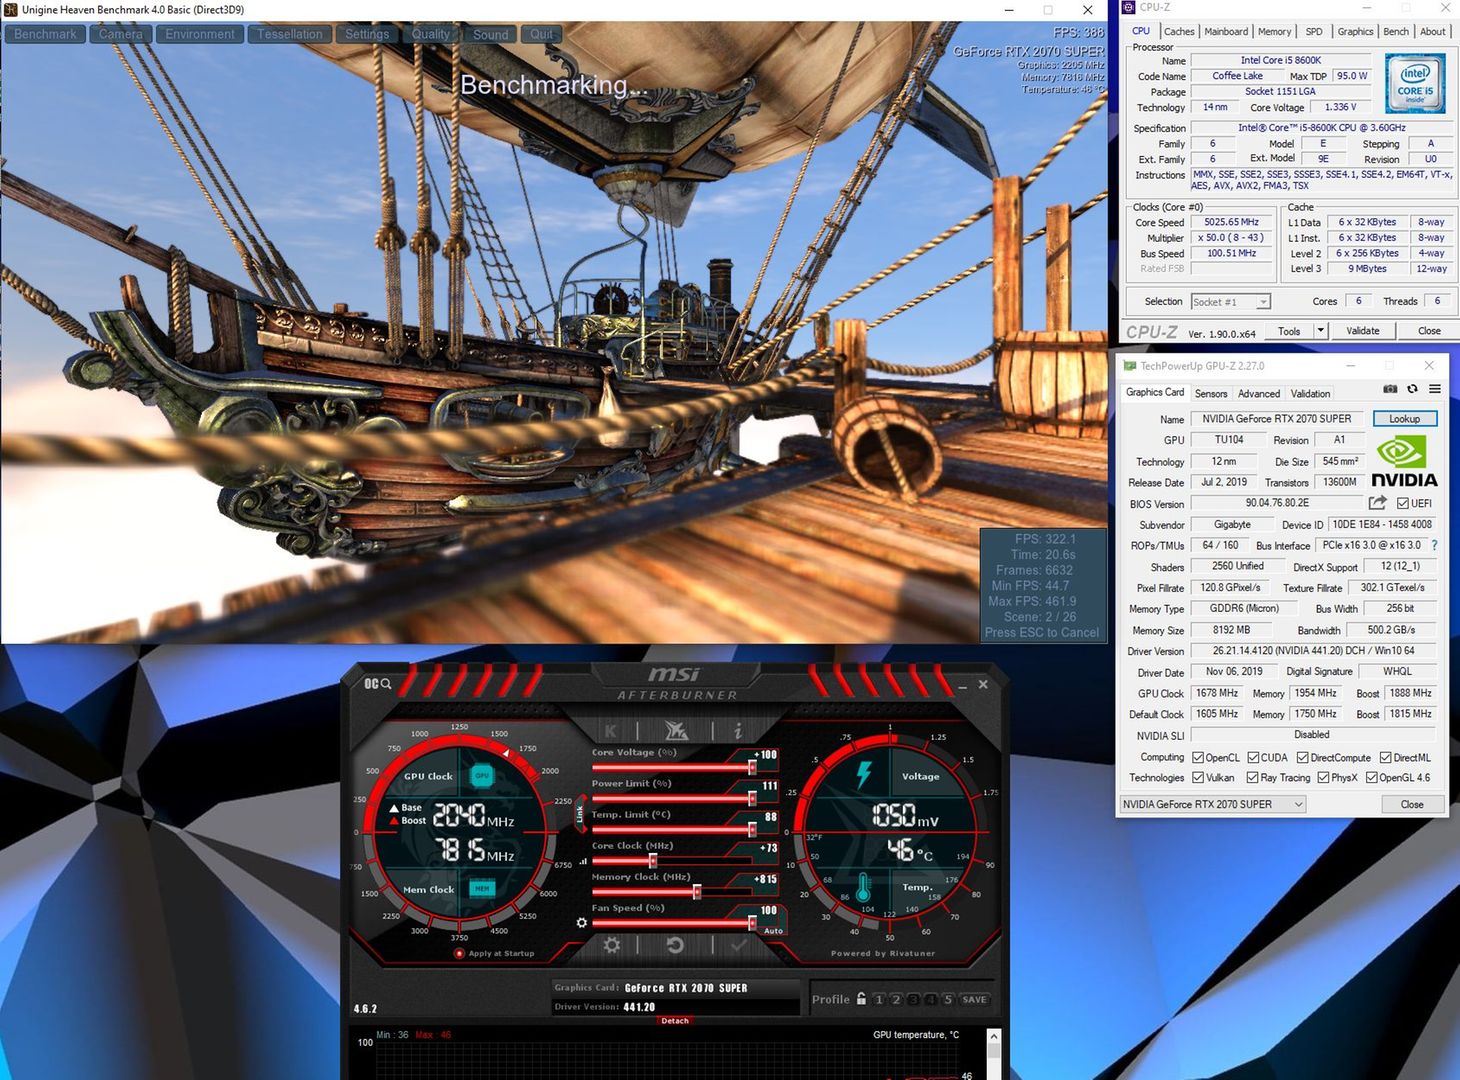1460x1080 pixels.
Task: Click Lookup button in GPU-Z
Action: click(1405, 419)
